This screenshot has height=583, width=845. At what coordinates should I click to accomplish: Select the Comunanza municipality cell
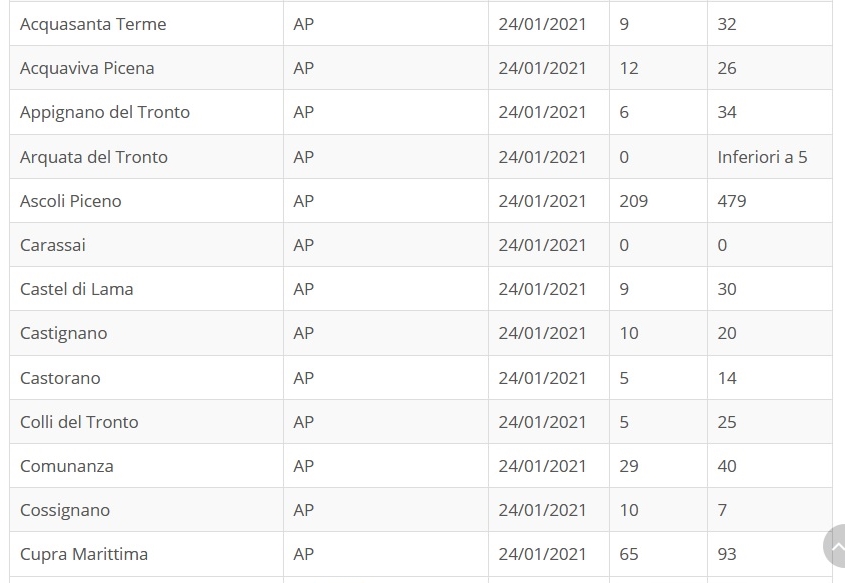tap(147, 466)
